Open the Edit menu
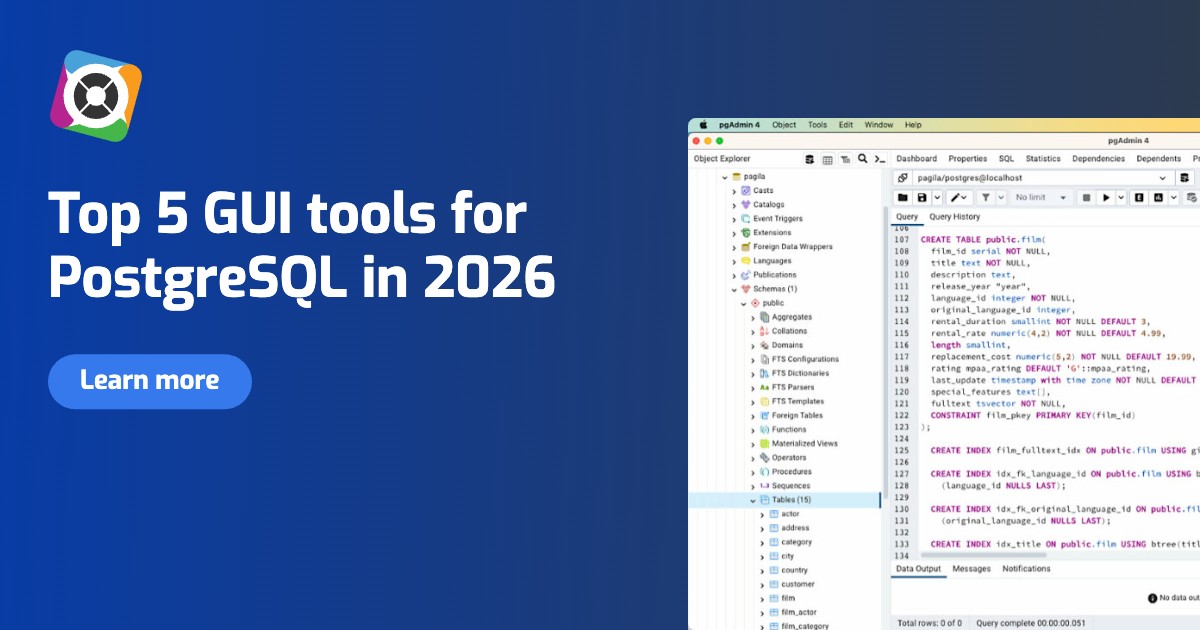Image resolution: width=1200 pixels, height=630 pixels. click(846, 125)
